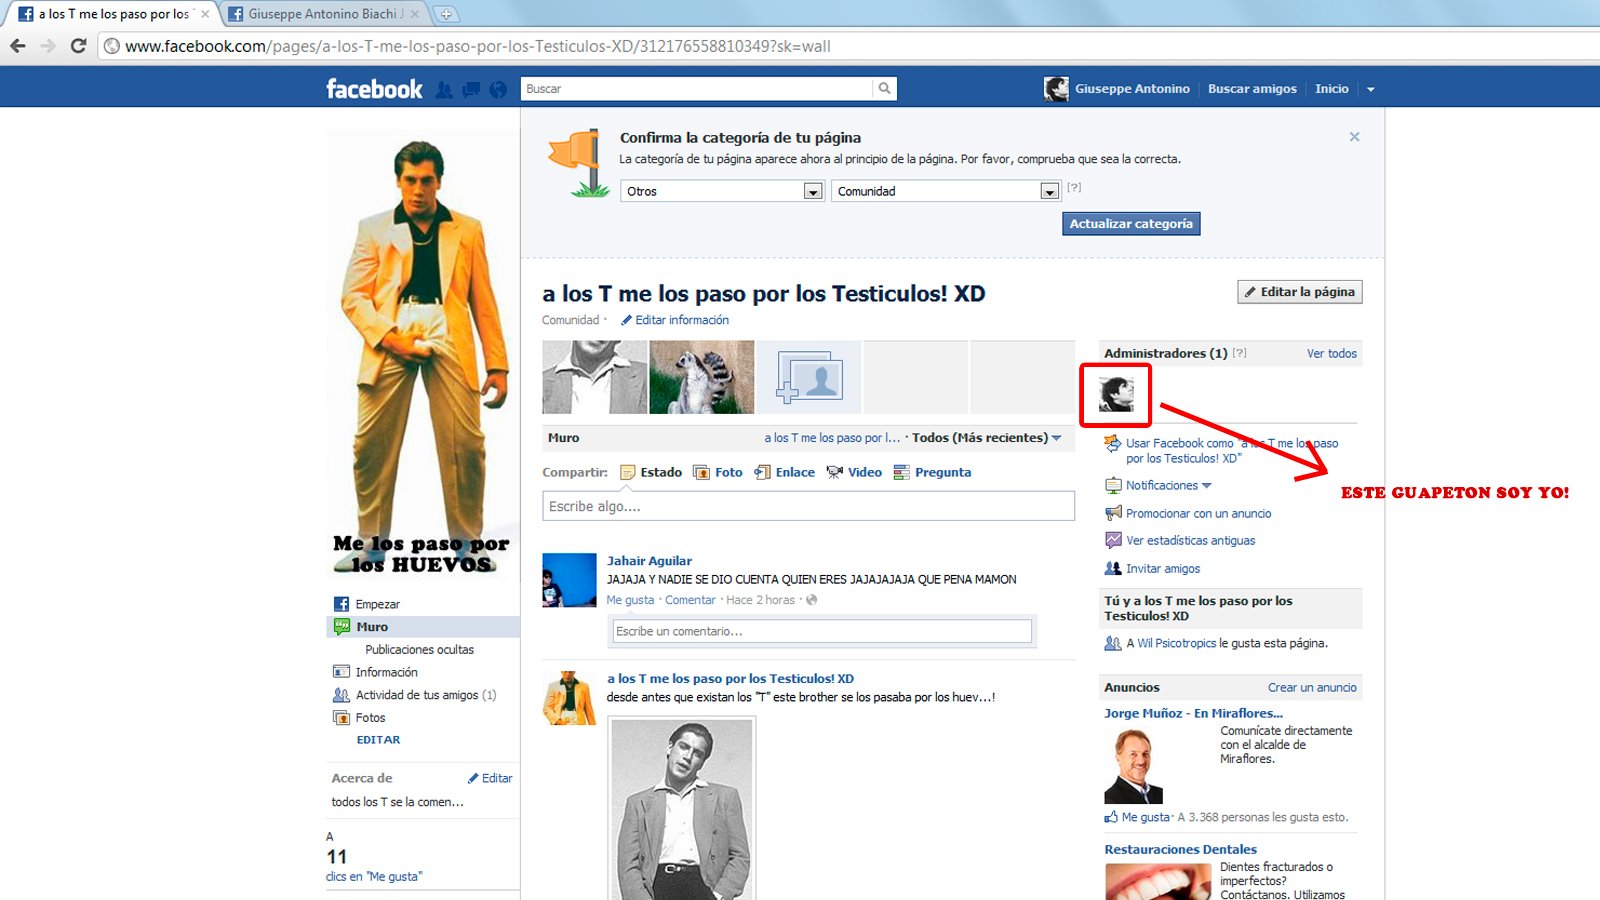The image size is (1600, 900).
Task: Open Muro in the left sidebar
Action: pos(423,627)
